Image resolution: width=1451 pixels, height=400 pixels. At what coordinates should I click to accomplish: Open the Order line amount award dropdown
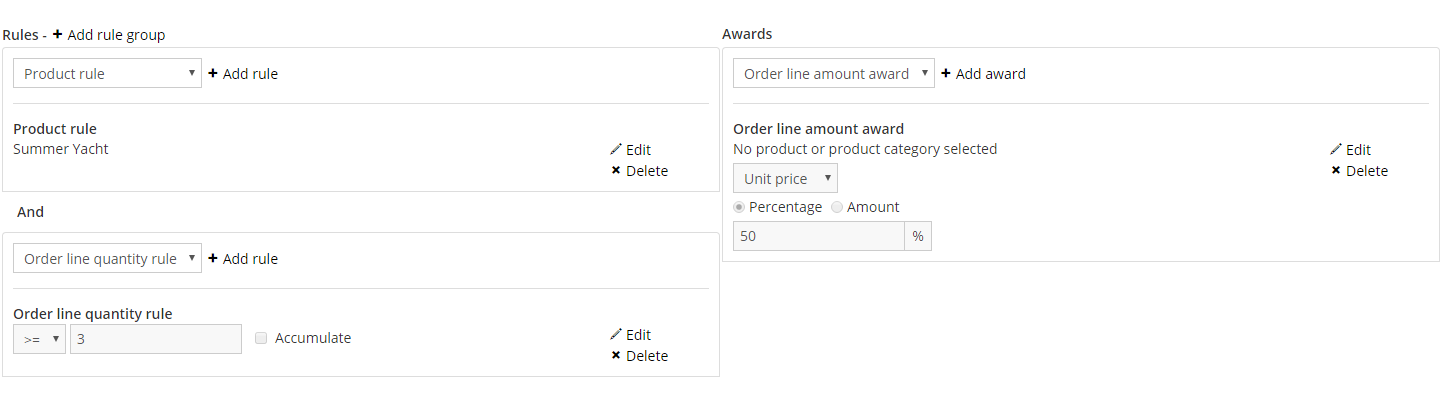(834, 73)
